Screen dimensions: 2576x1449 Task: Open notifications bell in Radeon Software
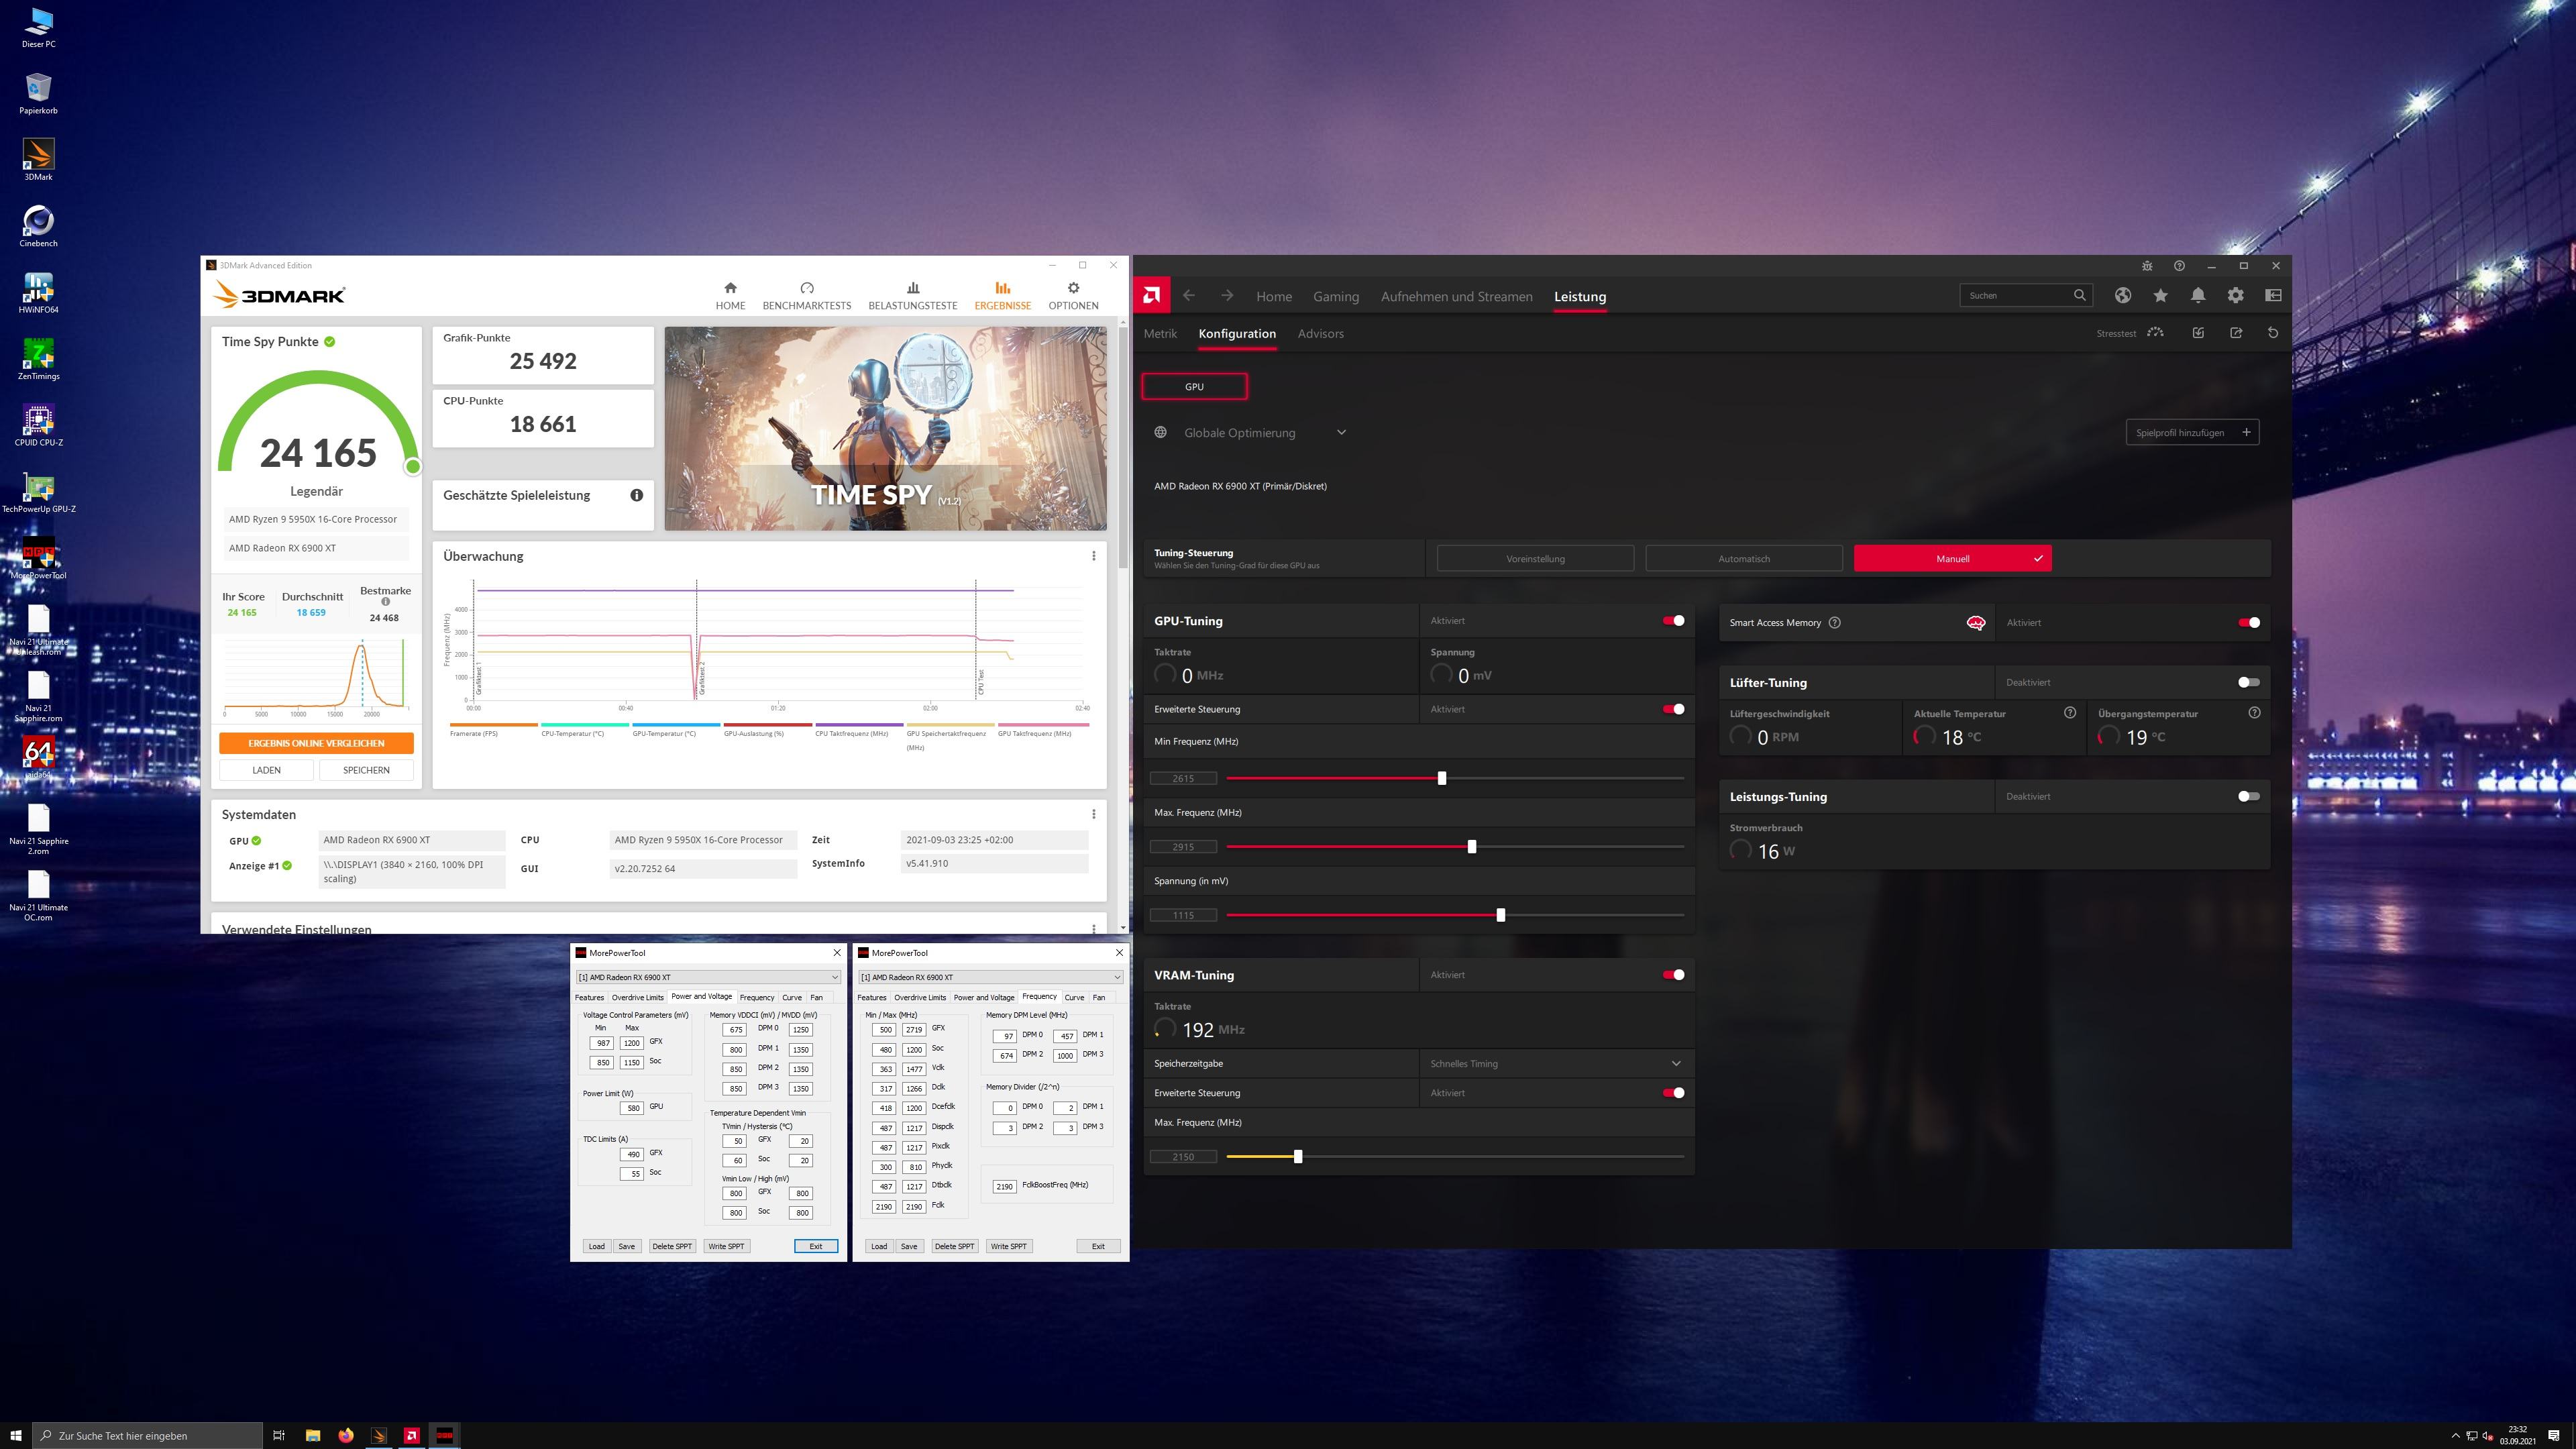click(2198, 295)
